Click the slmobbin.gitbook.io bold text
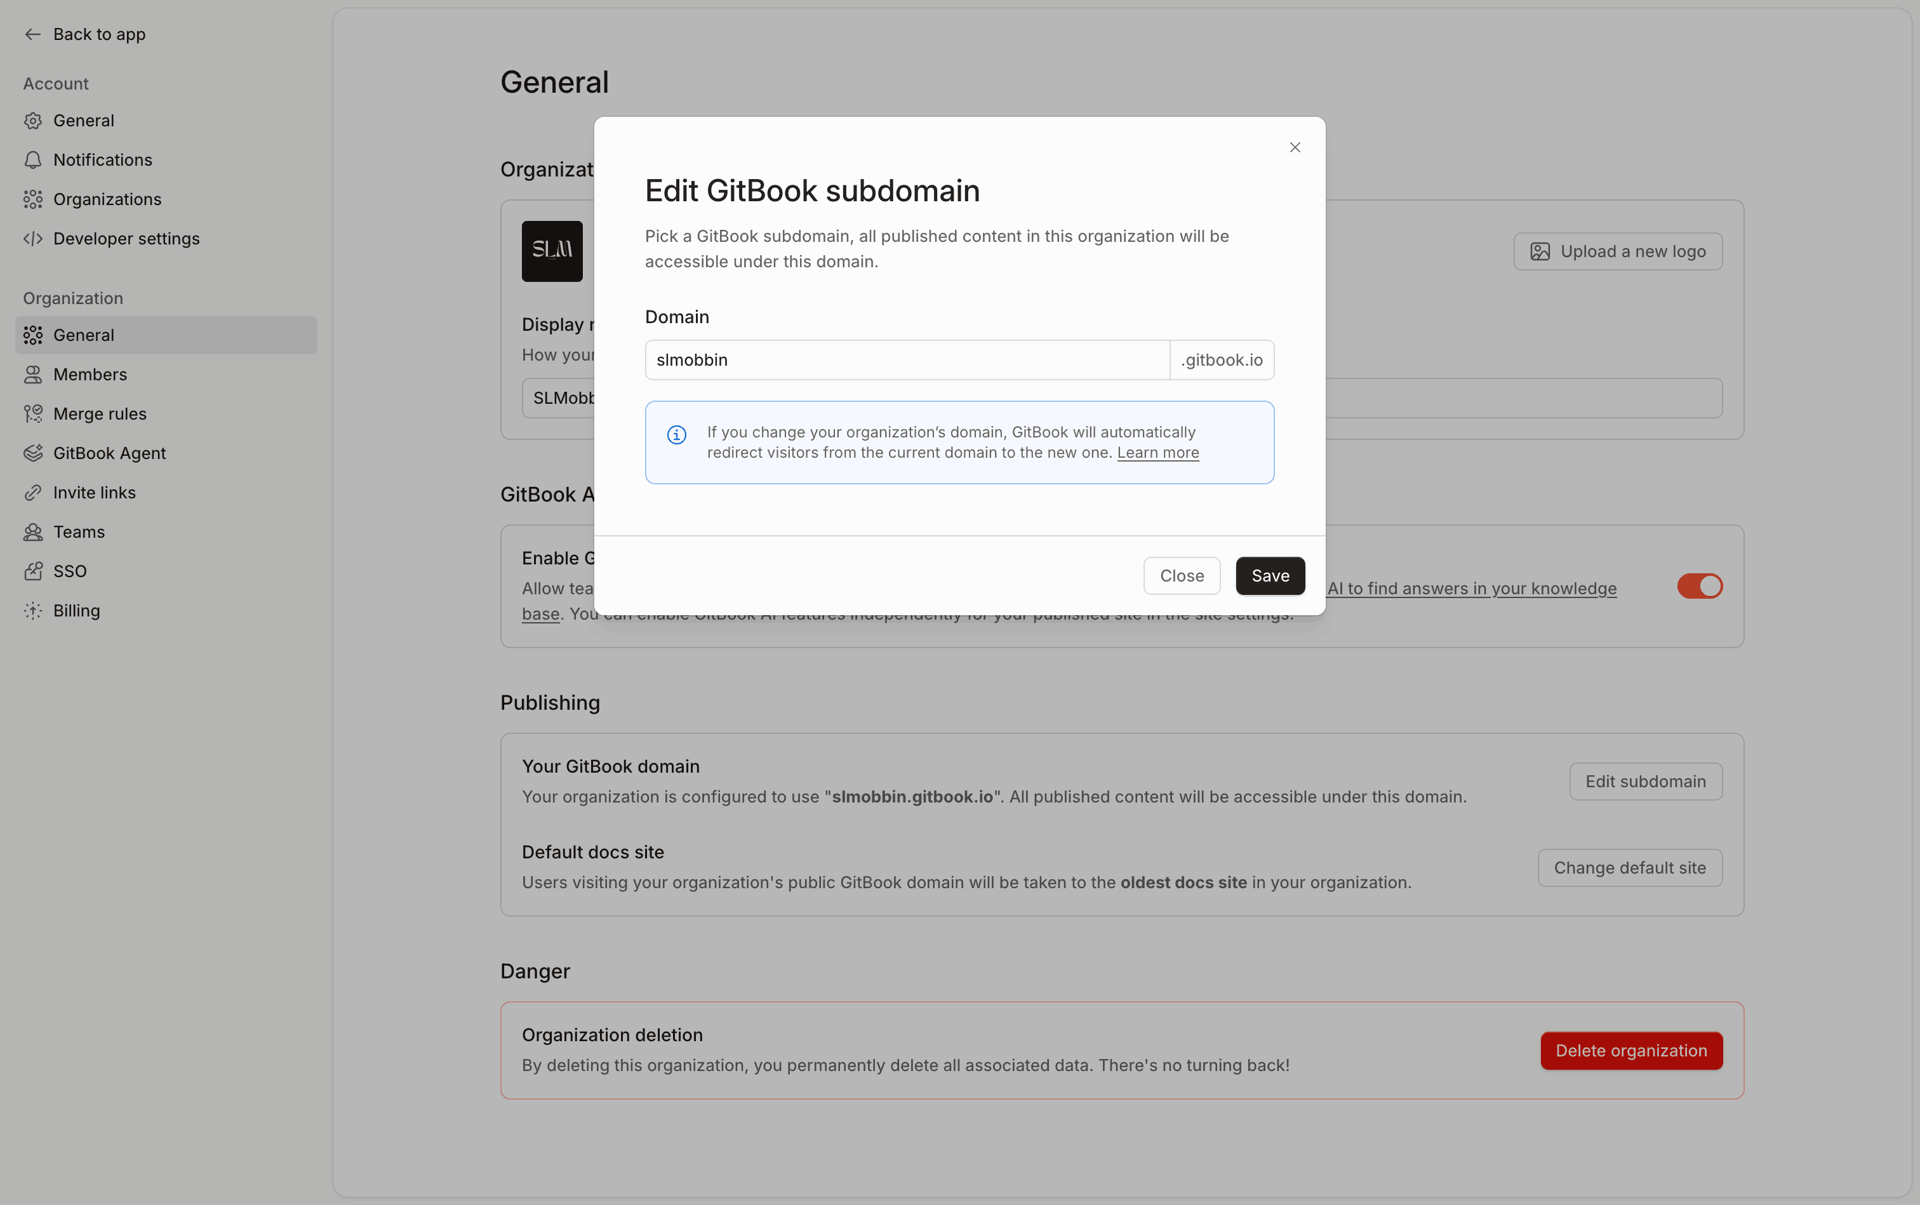Screen dimensions: 1920x1205 coord(912,797)
